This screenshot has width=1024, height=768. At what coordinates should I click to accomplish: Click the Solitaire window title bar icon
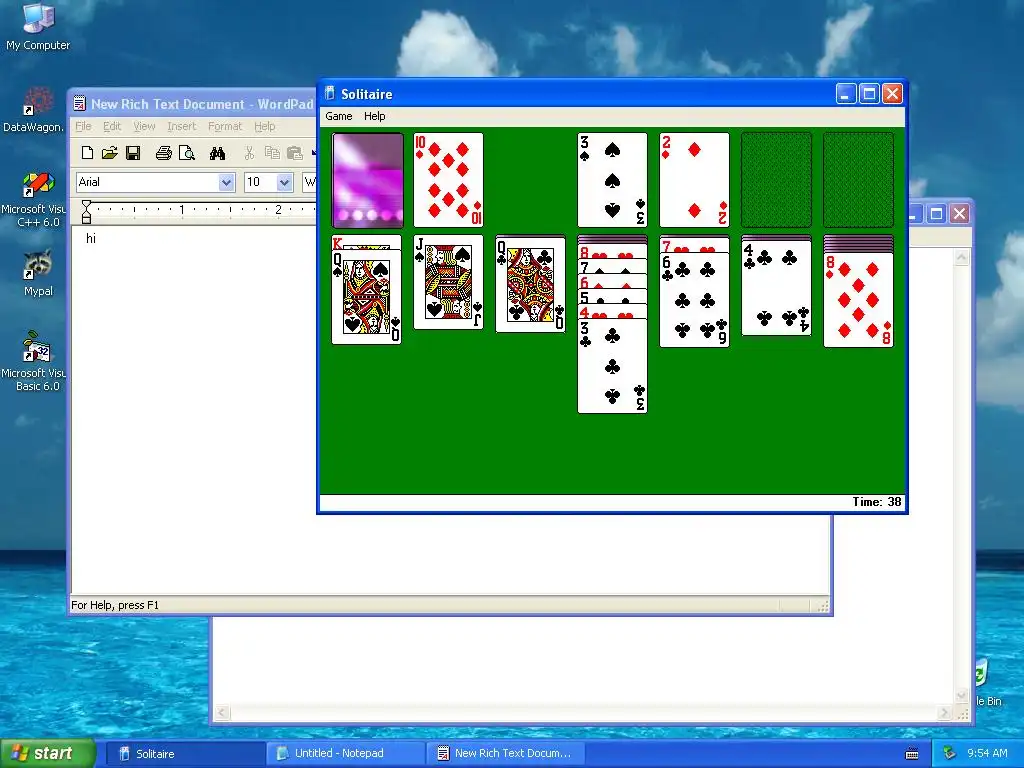330,94
